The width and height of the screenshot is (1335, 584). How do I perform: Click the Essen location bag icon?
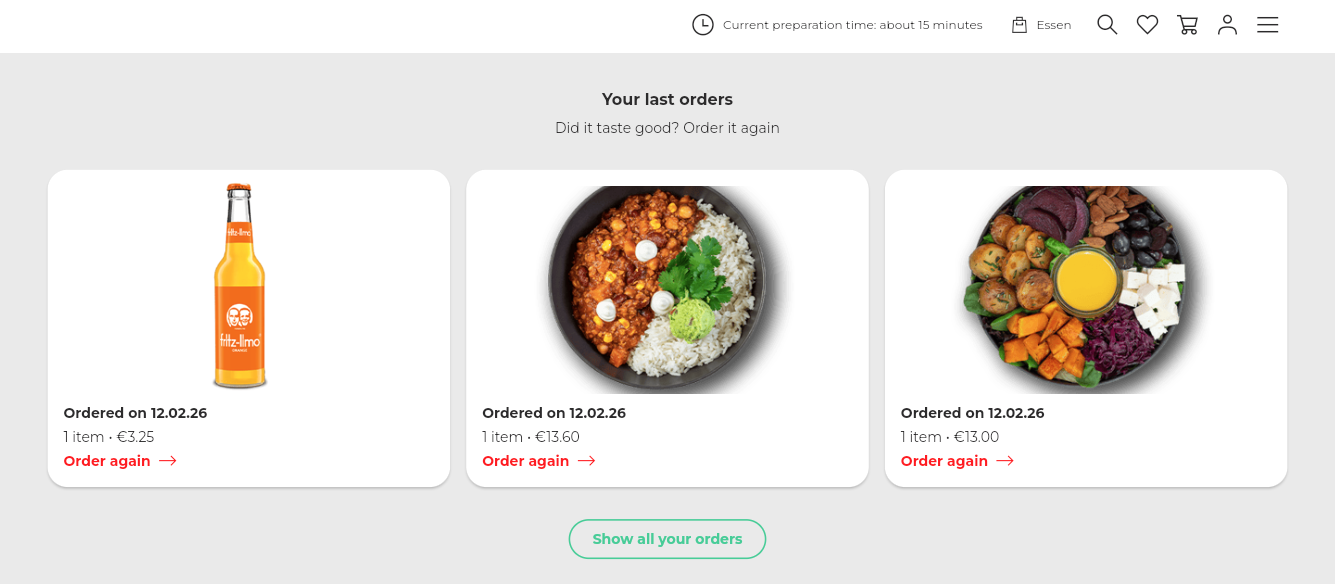tap(1019, 25)
